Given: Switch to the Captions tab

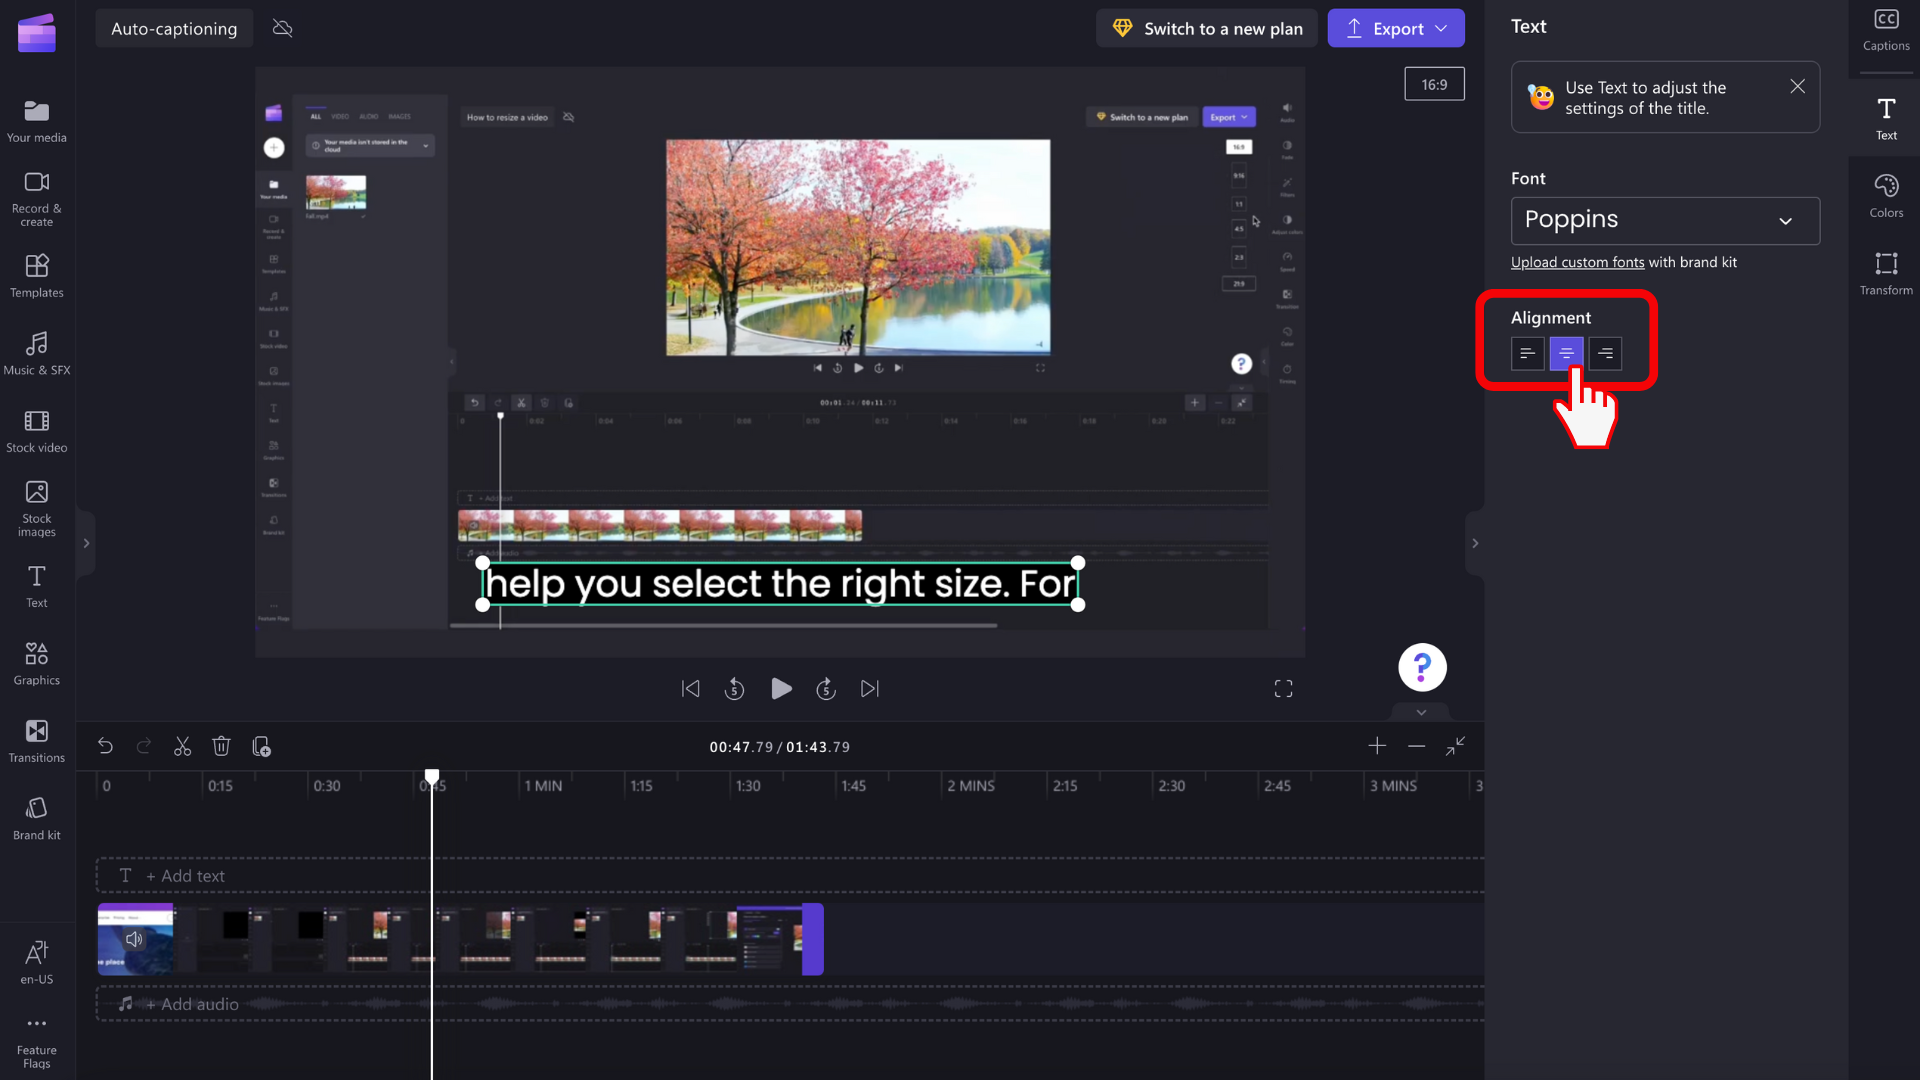Looking at the screenshot, I should click(1886, 29).
